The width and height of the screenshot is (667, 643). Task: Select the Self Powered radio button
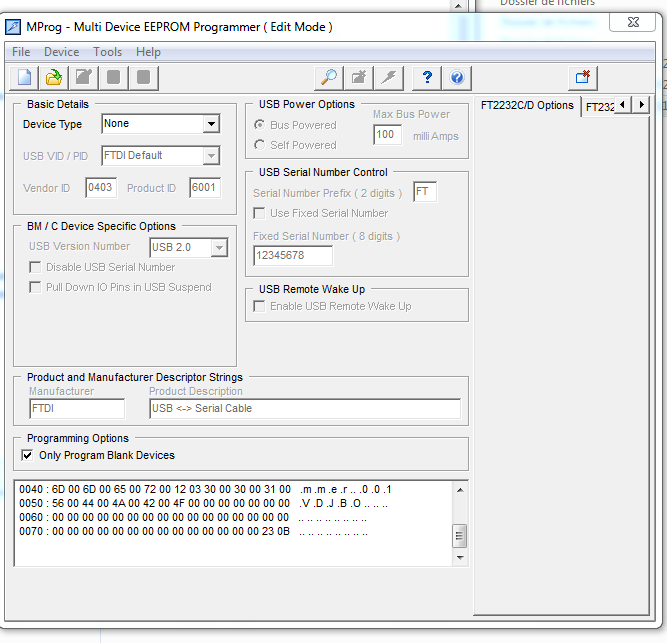tap(259, 145)
